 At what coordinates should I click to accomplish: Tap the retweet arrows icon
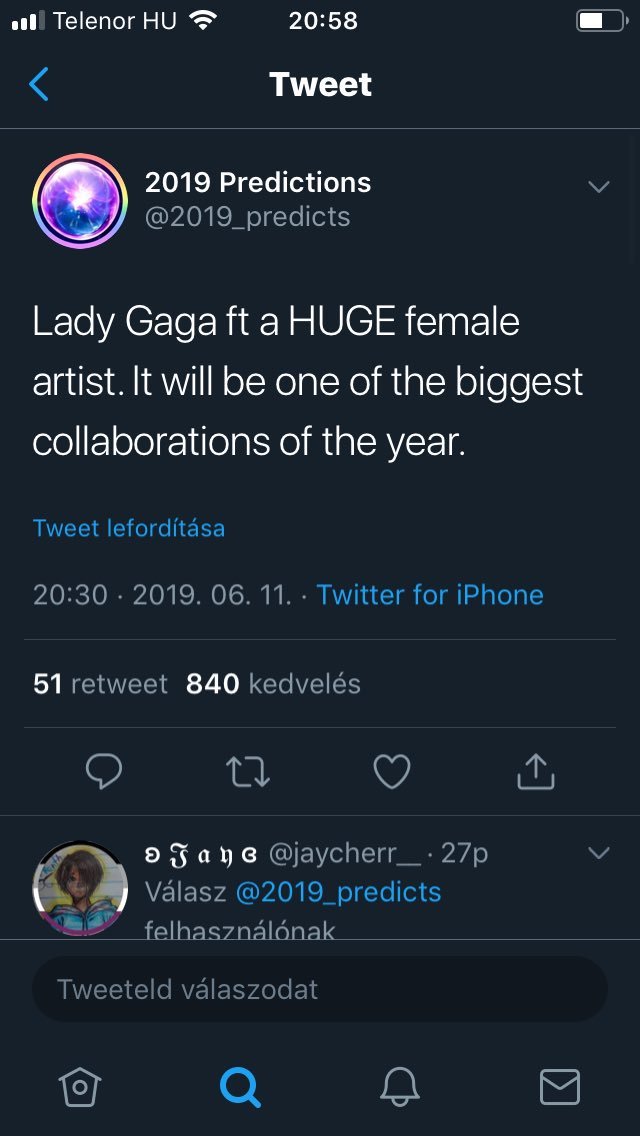pyautogui.click(x=248, y=771)
